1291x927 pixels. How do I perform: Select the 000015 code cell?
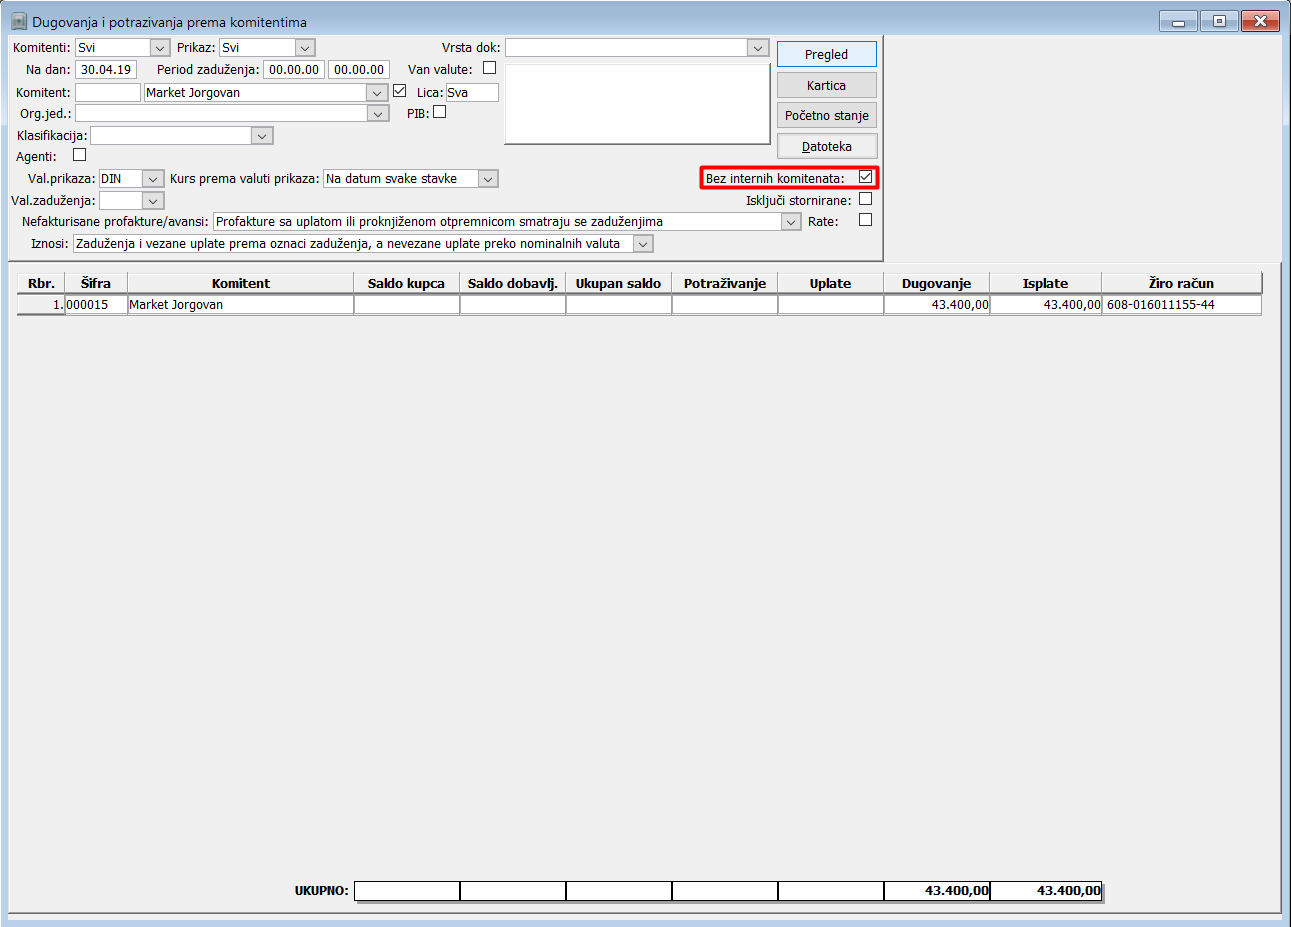pyautogui.click(x=96, y=304)
